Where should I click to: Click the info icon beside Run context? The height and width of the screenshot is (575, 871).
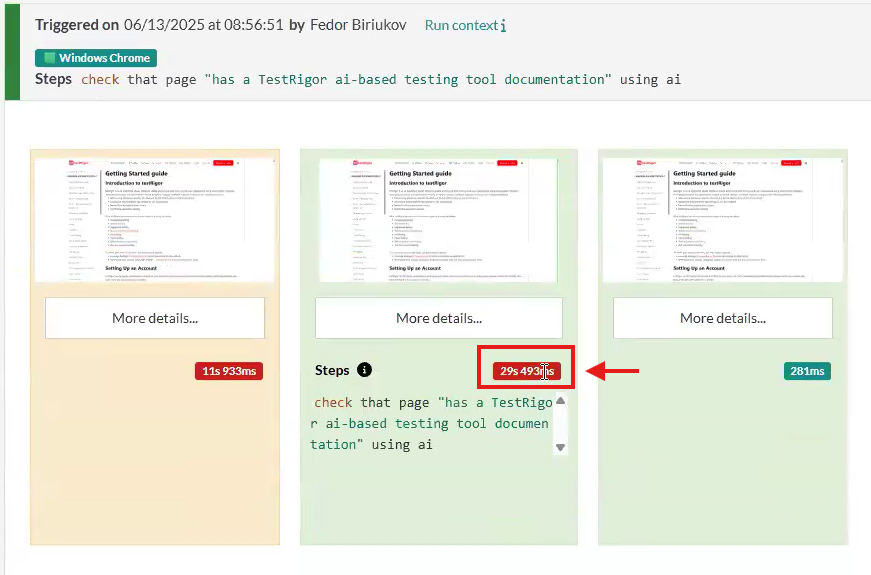503,26
